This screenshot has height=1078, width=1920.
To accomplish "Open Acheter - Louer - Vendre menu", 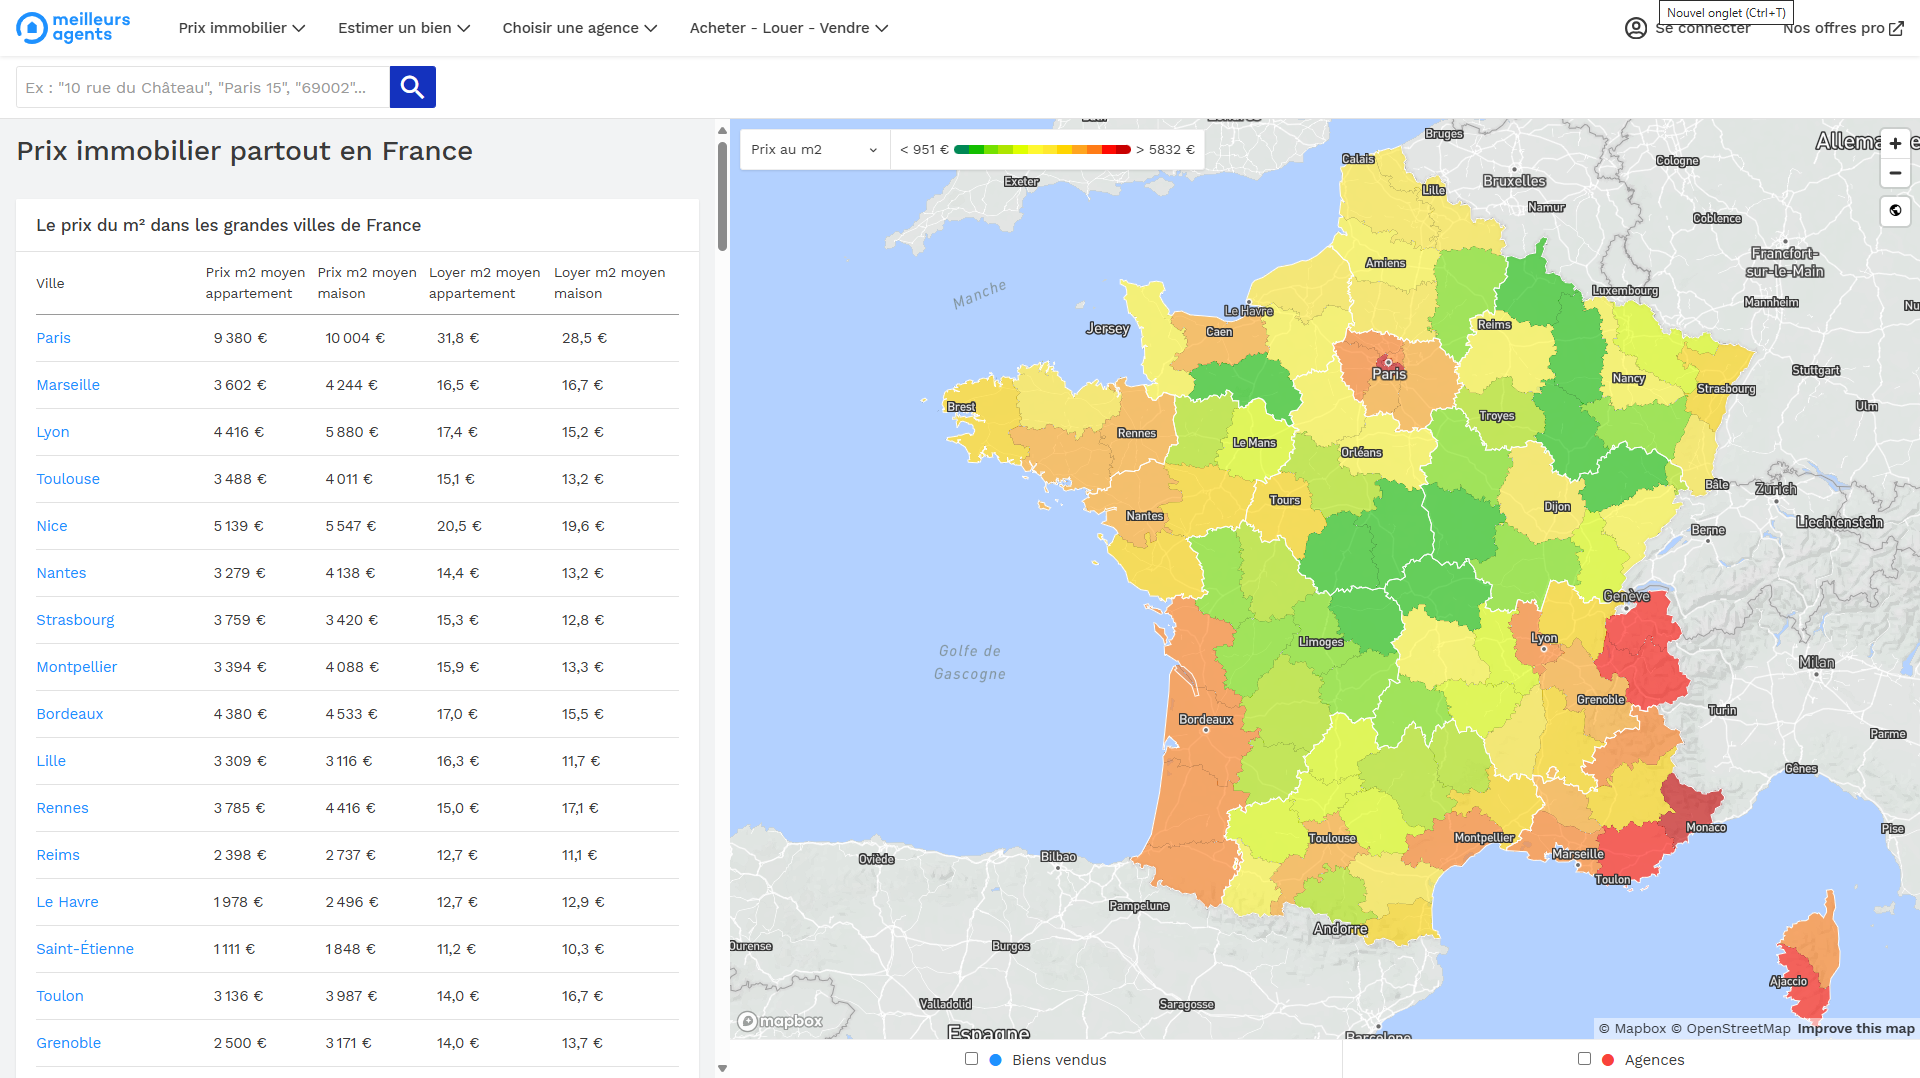I will coord(788,28).
